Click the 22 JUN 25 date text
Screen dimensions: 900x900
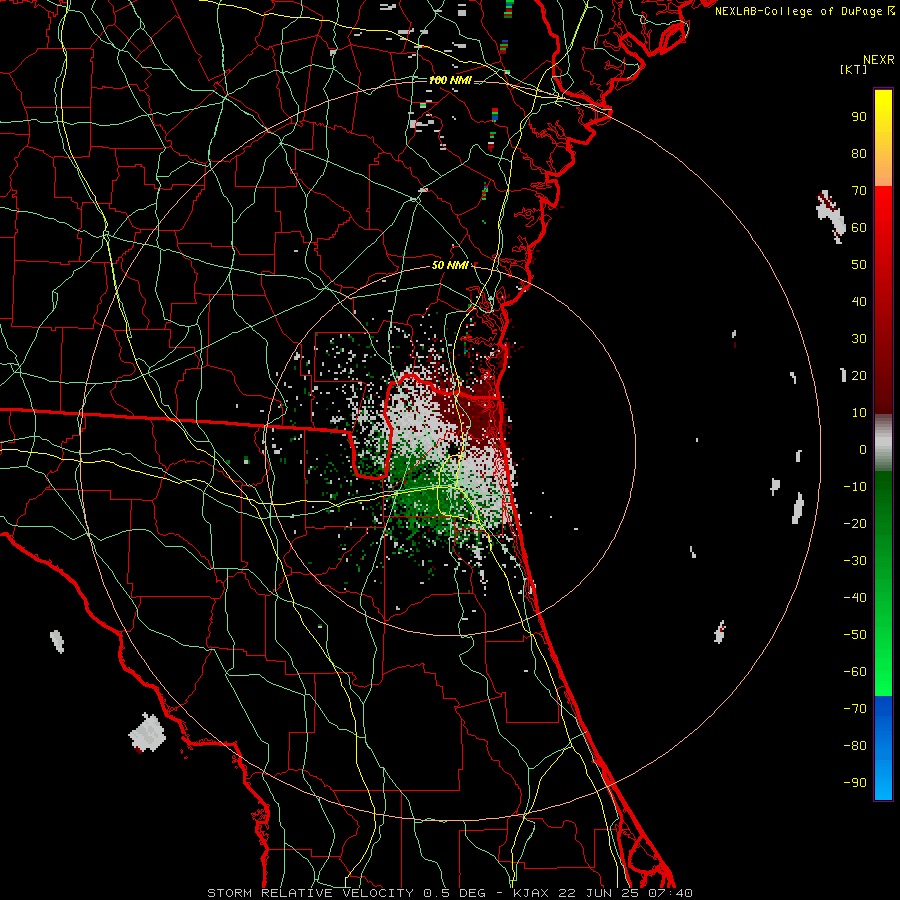[x=599, y=893]
